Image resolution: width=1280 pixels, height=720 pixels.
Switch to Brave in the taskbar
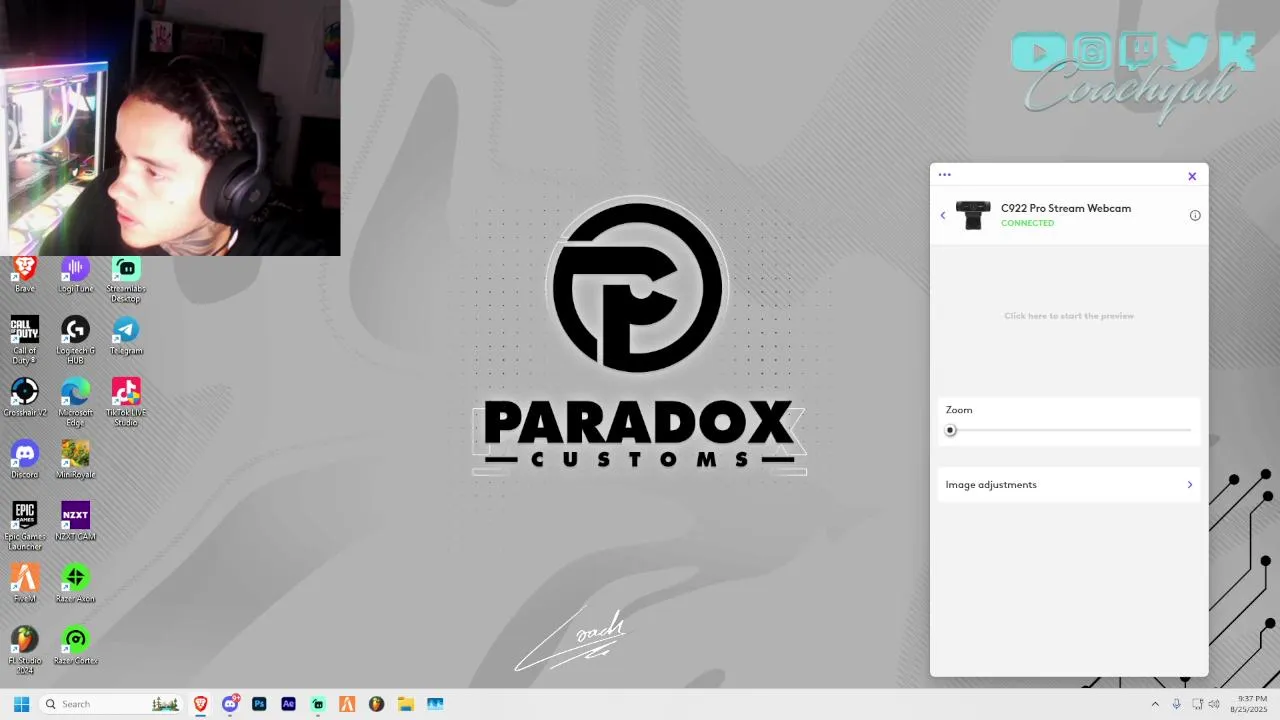201,704
